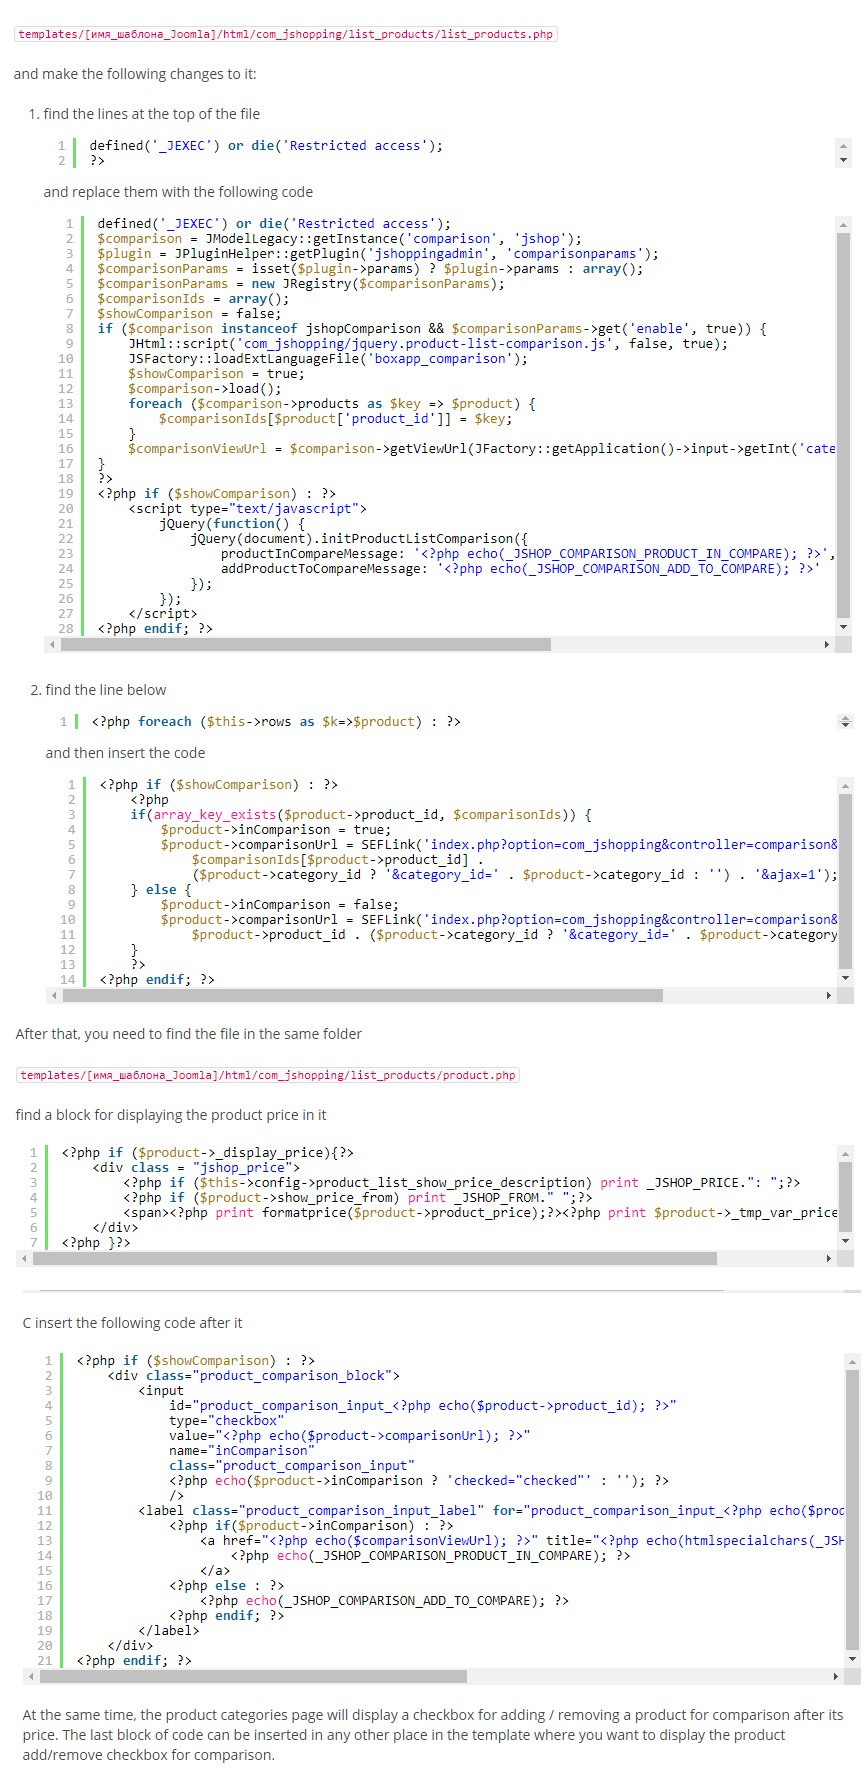
Task: Click the 'and make the following changes to it:' text
Action: pos(135,74)
